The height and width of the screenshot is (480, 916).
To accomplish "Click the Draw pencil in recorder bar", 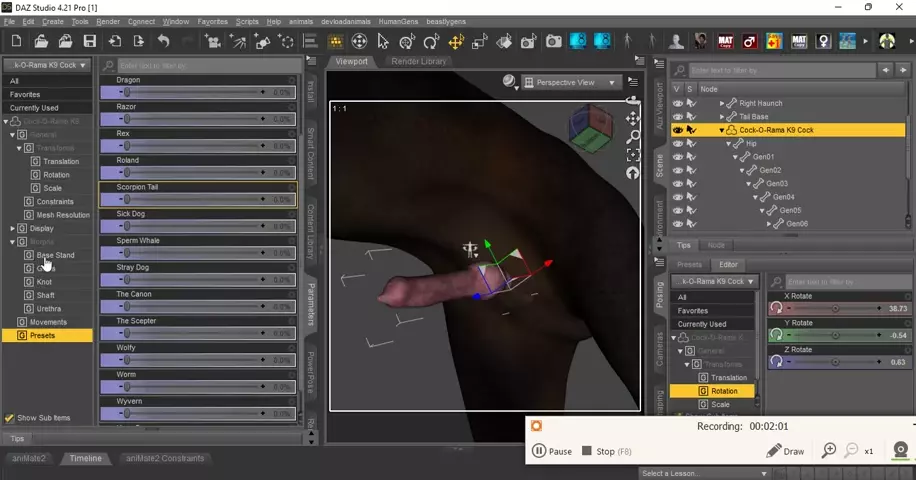I will 785,451.
